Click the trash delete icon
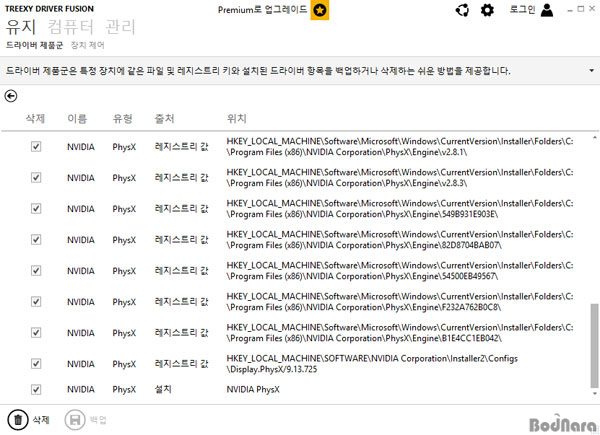 tap(18, 420)
